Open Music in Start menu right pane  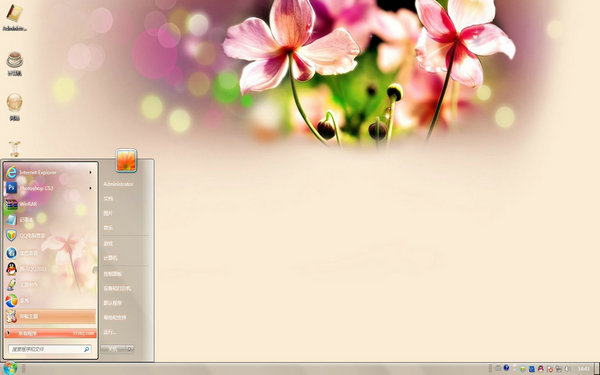coord(108,228)
